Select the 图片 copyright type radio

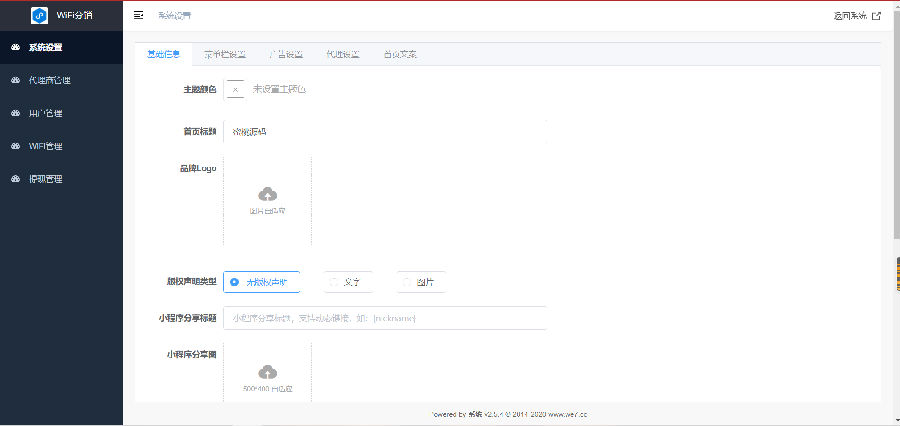pos(421,282)
